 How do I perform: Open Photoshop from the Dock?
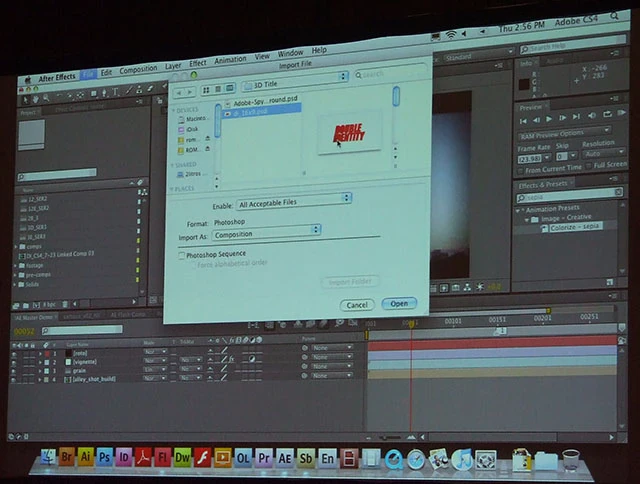(x=104, y=457)
